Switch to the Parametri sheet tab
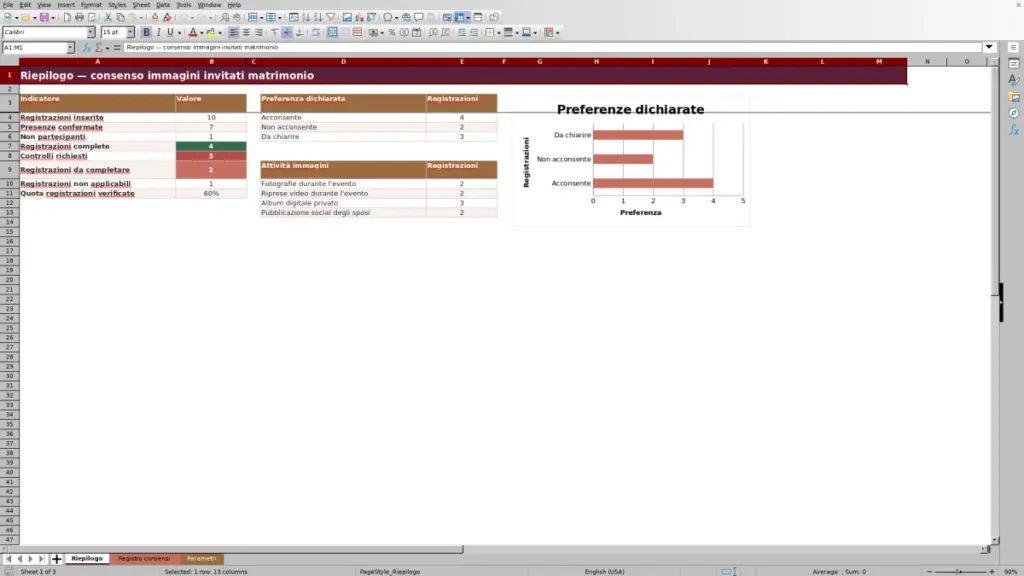 point(201,559)
